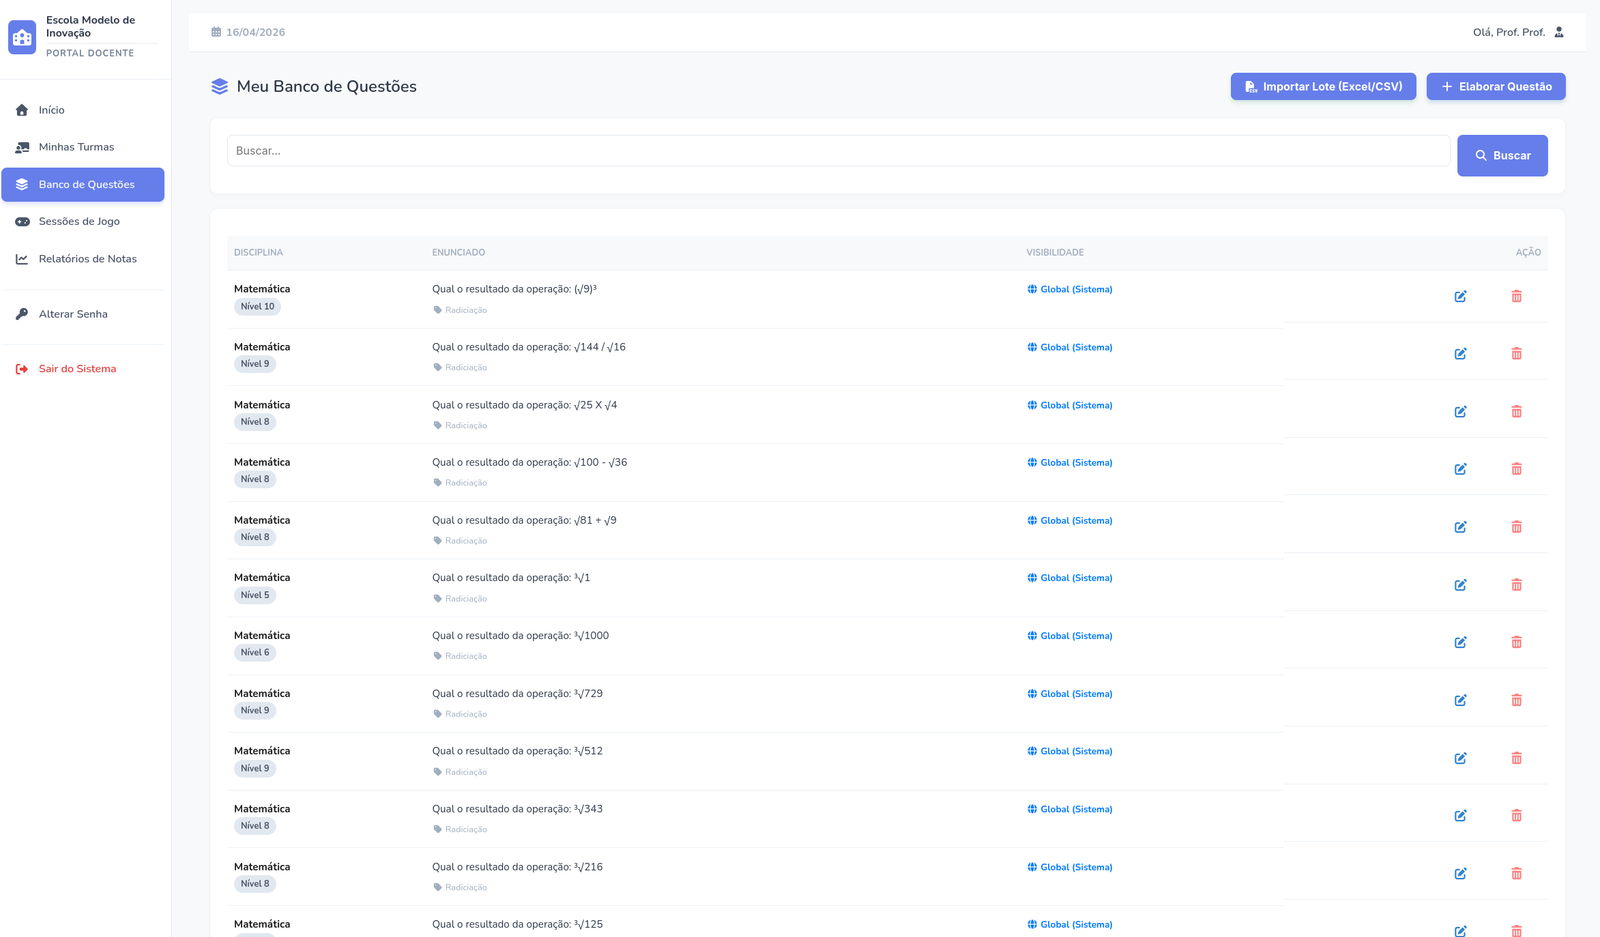Focus the Buscar... search field
The width and height of the screenshot is (1600, 937).
pyautogui.click(x=838, y=151)
